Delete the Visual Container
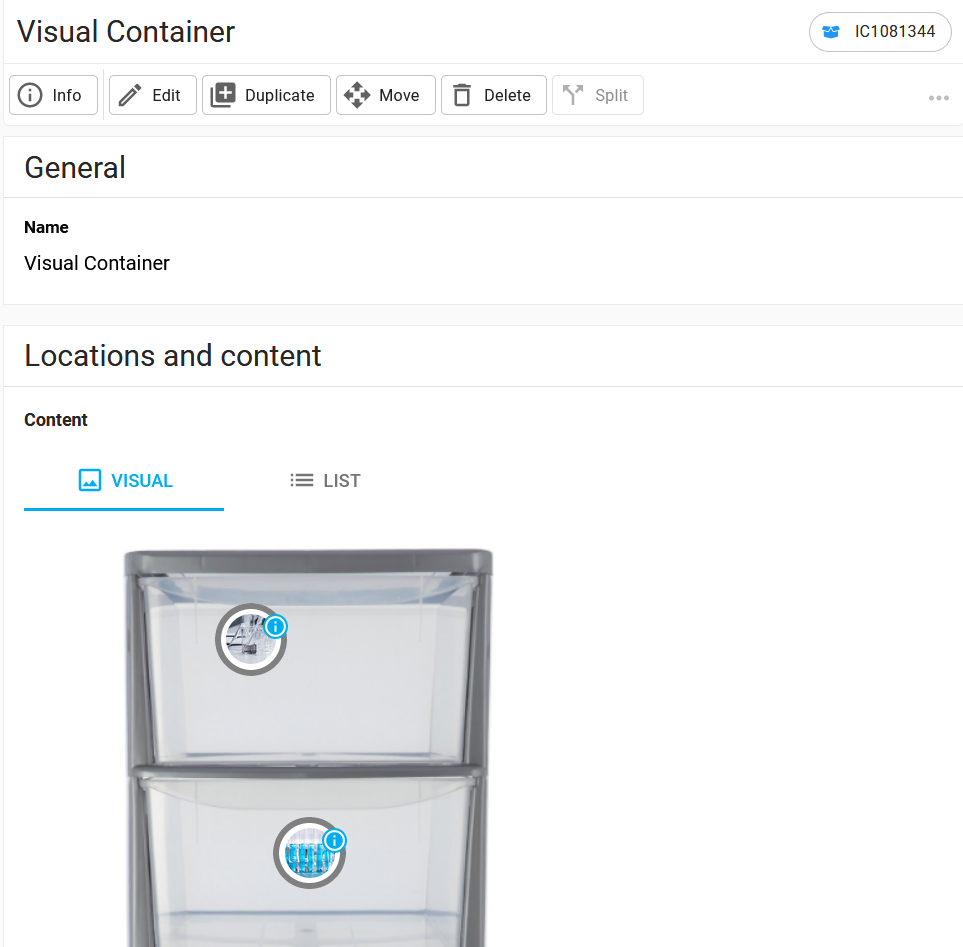 tap(494, 95)
